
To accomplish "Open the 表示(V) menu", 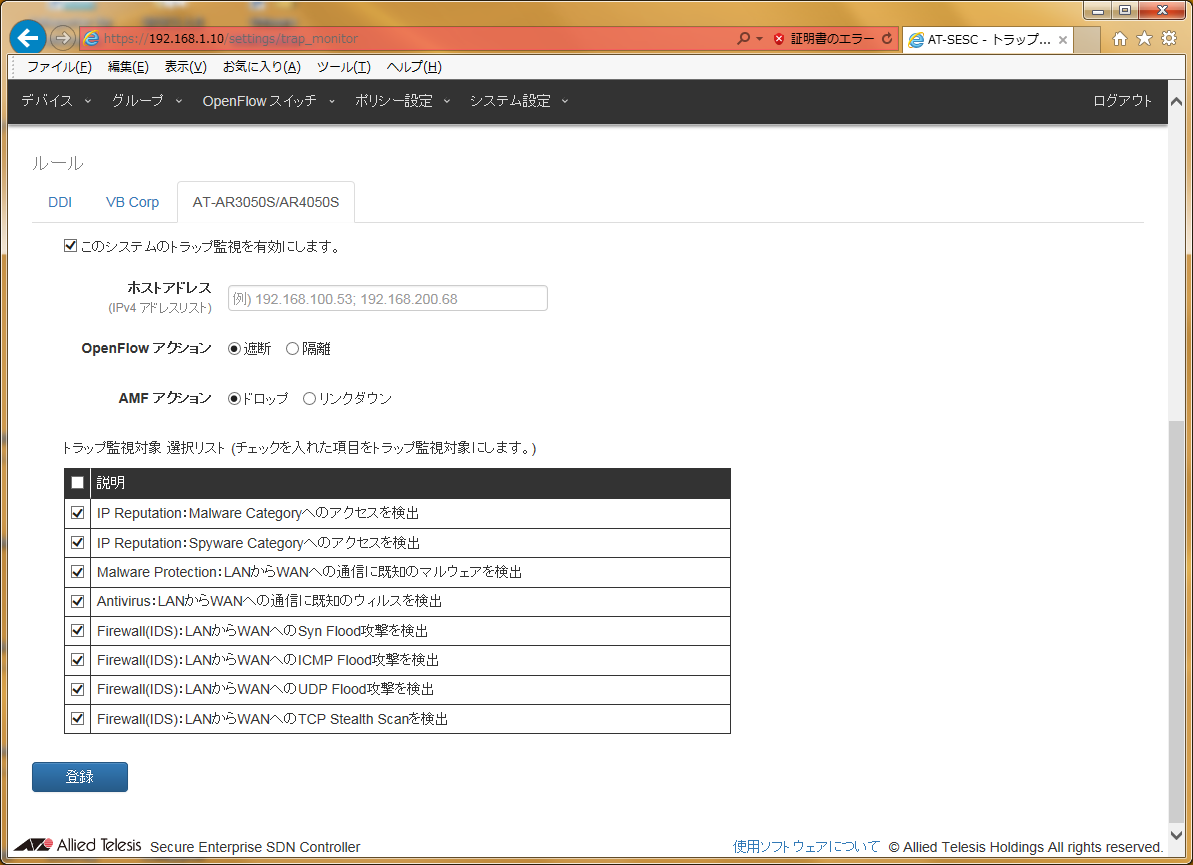I will coord(186,67).
